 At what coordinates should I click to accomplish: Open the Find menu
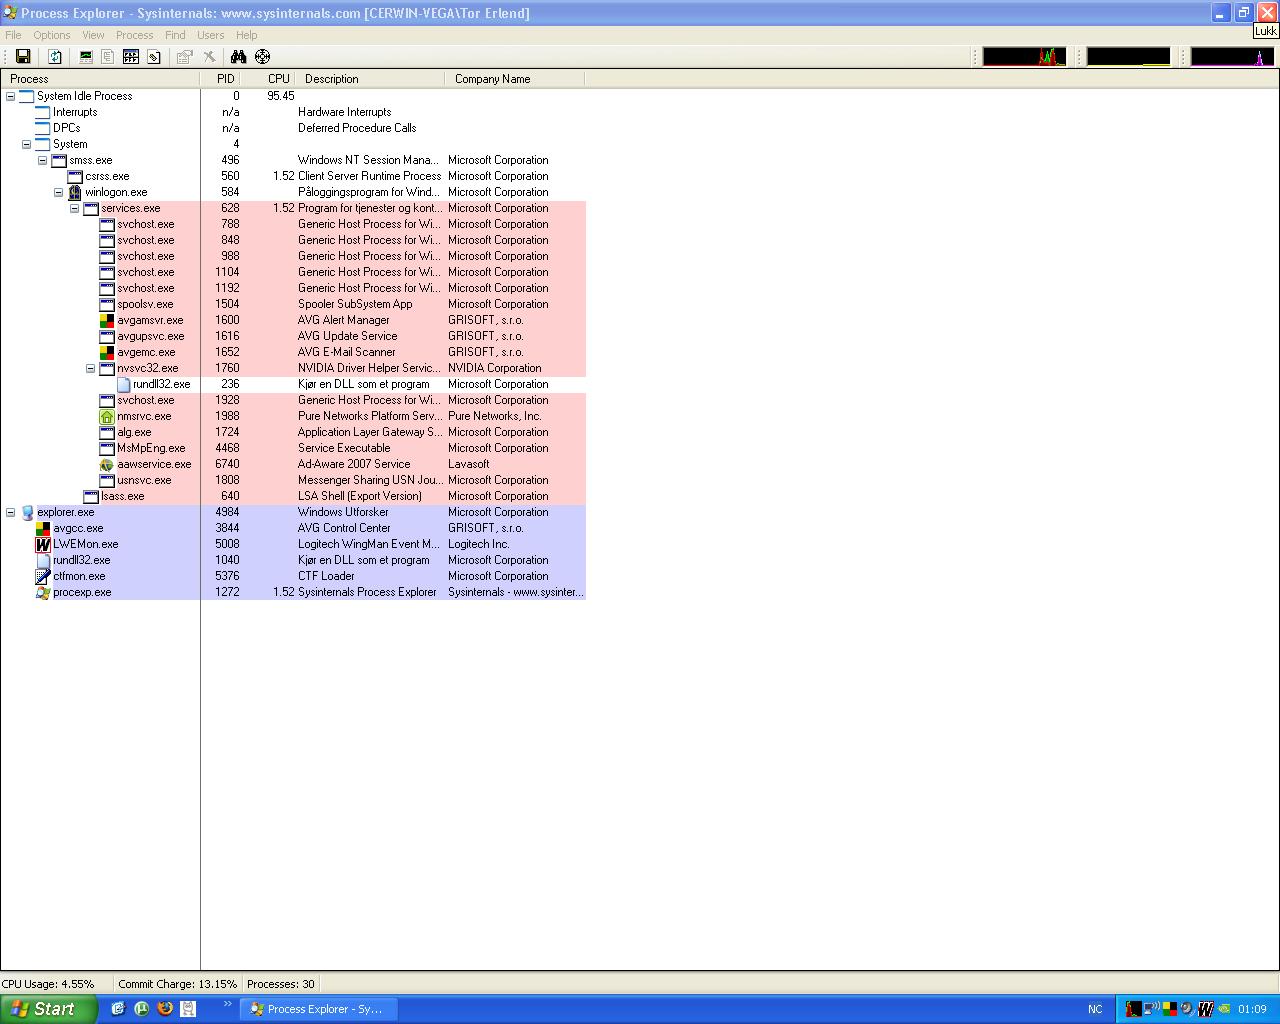[x=175, y=35]
